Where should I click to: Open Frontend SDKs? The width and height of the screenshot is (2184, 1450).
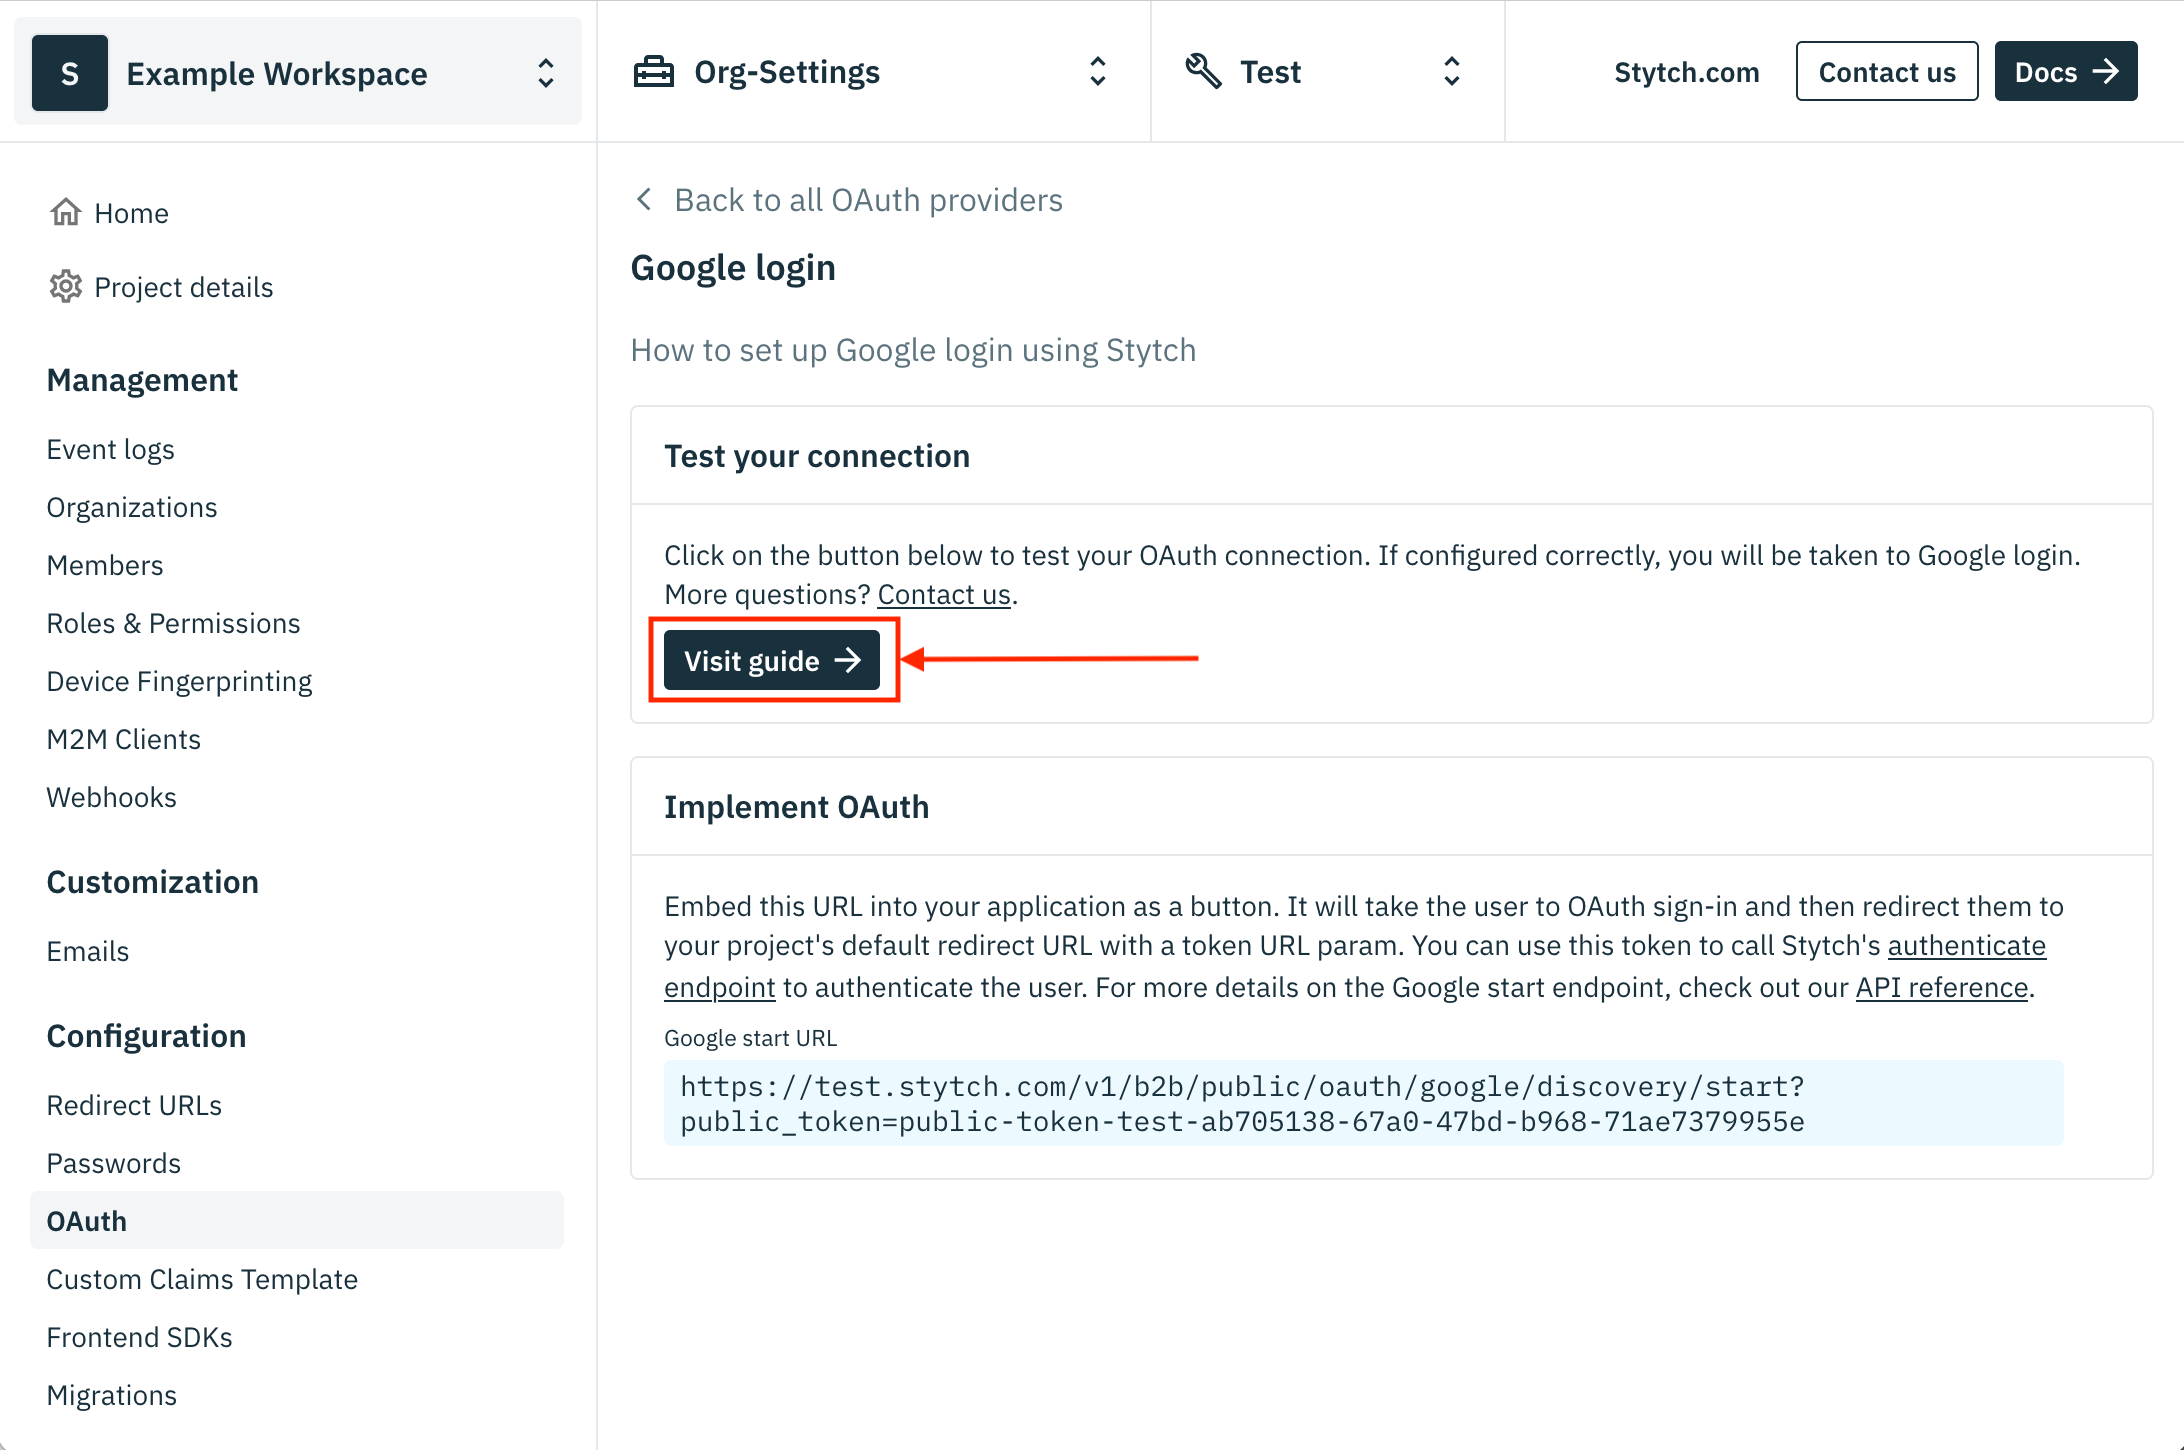[x=139, y=1337]
